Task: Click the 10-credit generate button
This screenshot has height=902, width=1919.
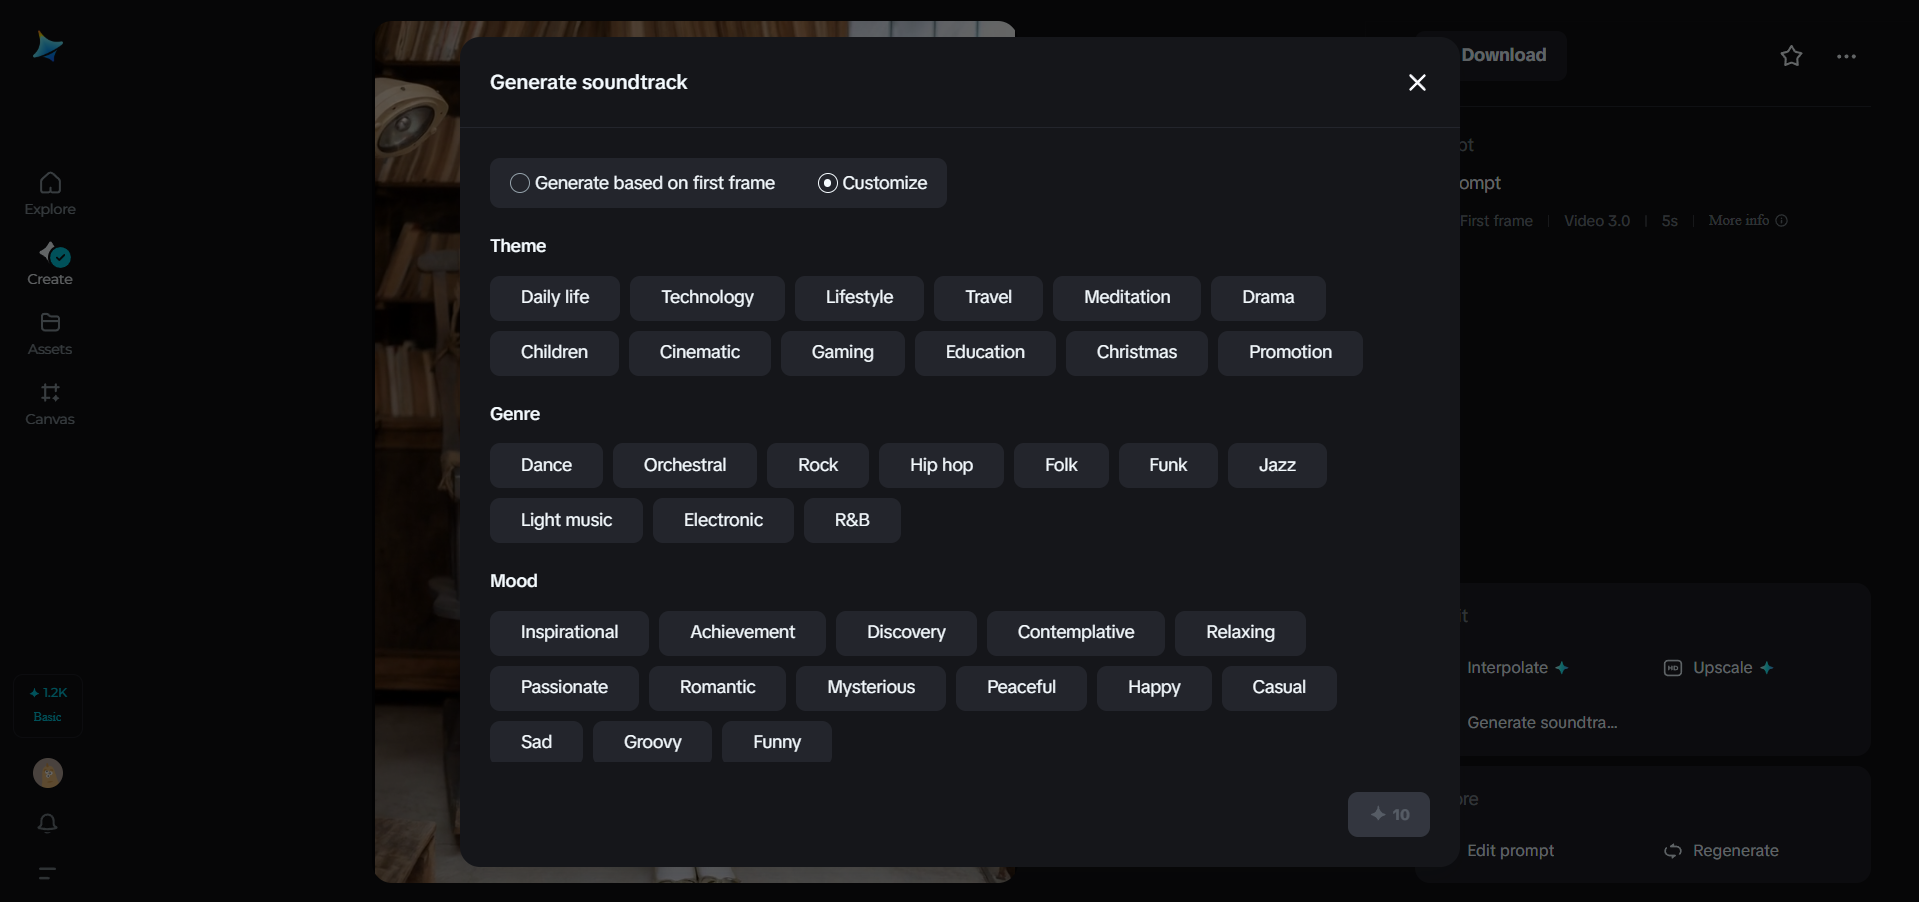Action: (x=1389, y=814)
